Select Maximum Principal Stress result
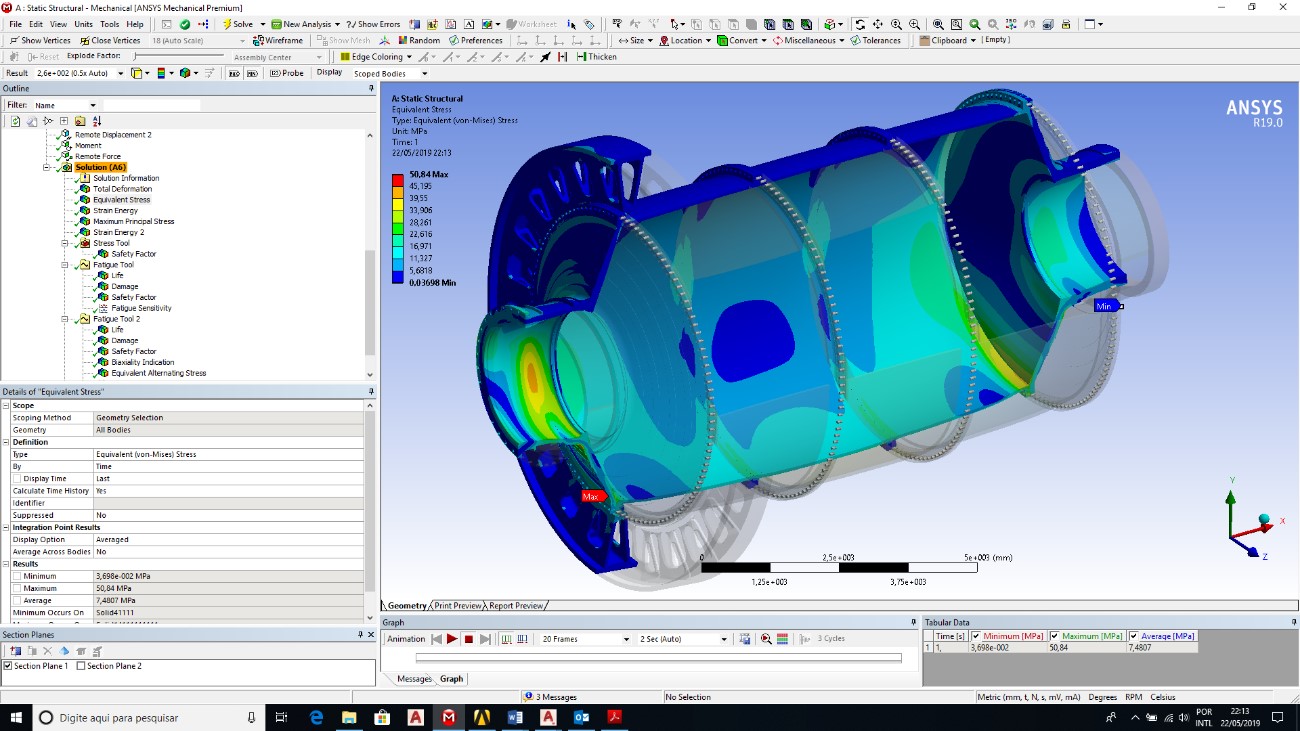This screenshot has width=1300, height=731. (x=134, y=222)
